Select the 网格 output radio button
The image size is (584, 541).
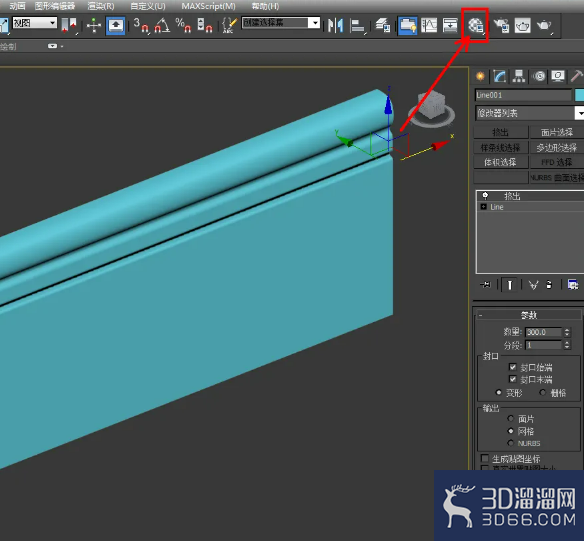(x=511, y=431)
